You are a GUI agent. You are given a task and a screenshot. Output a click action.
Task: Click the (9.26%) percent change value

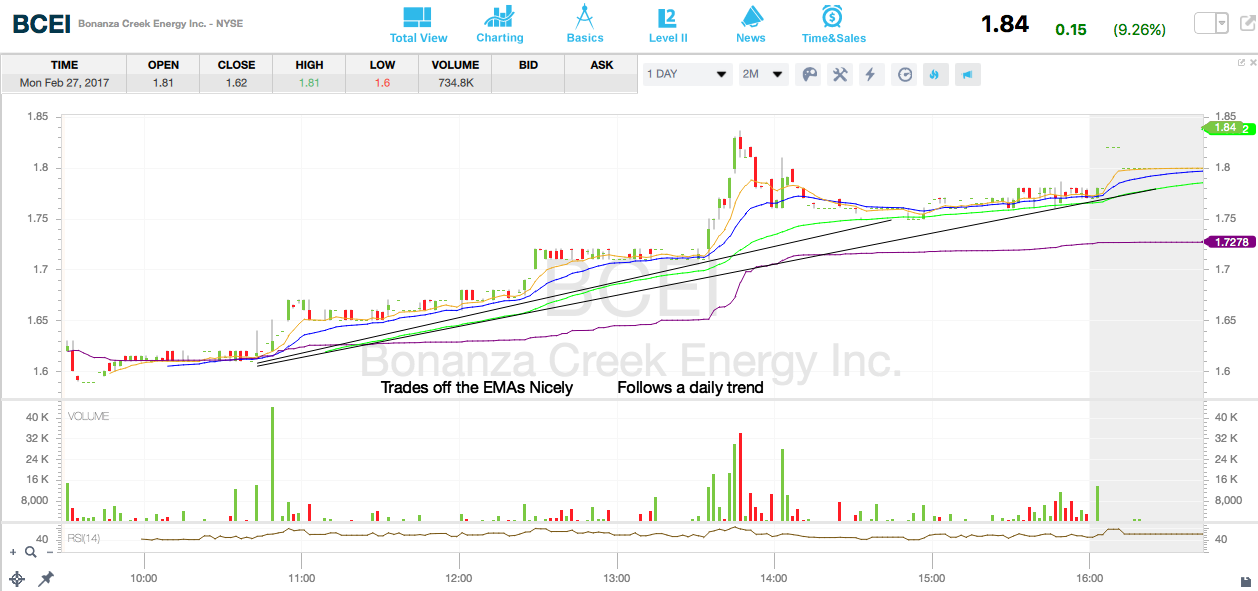1139,29
